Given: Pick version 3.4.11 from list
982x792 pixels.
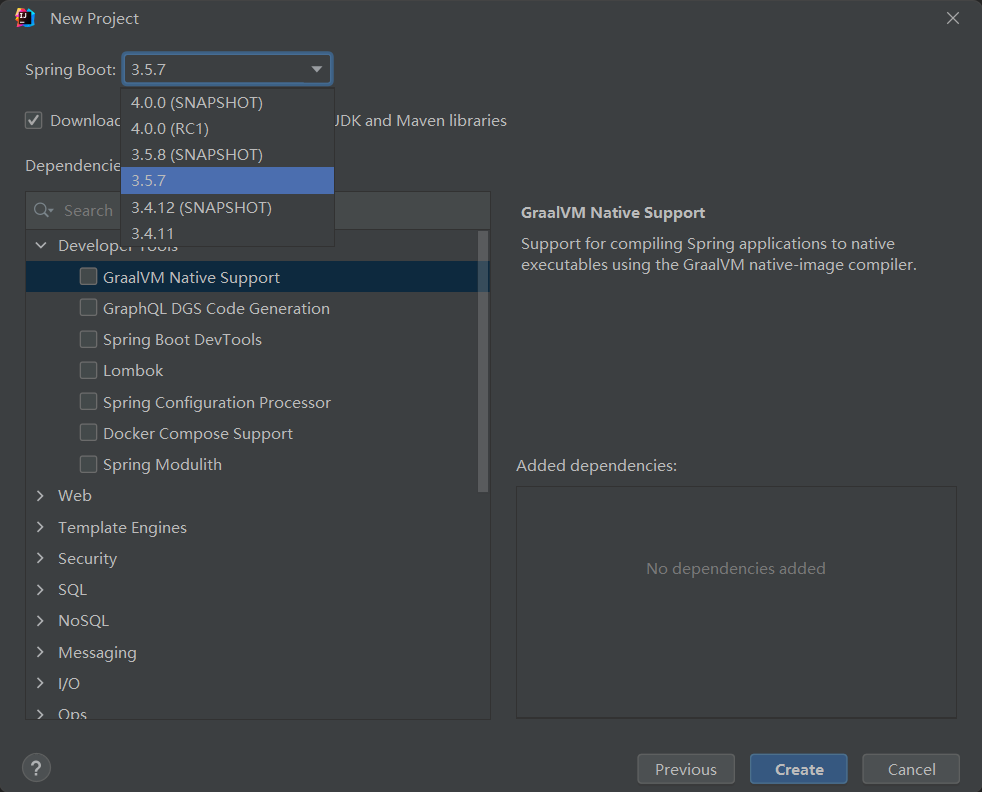Looking at the screenshot, I should (227, 234).
